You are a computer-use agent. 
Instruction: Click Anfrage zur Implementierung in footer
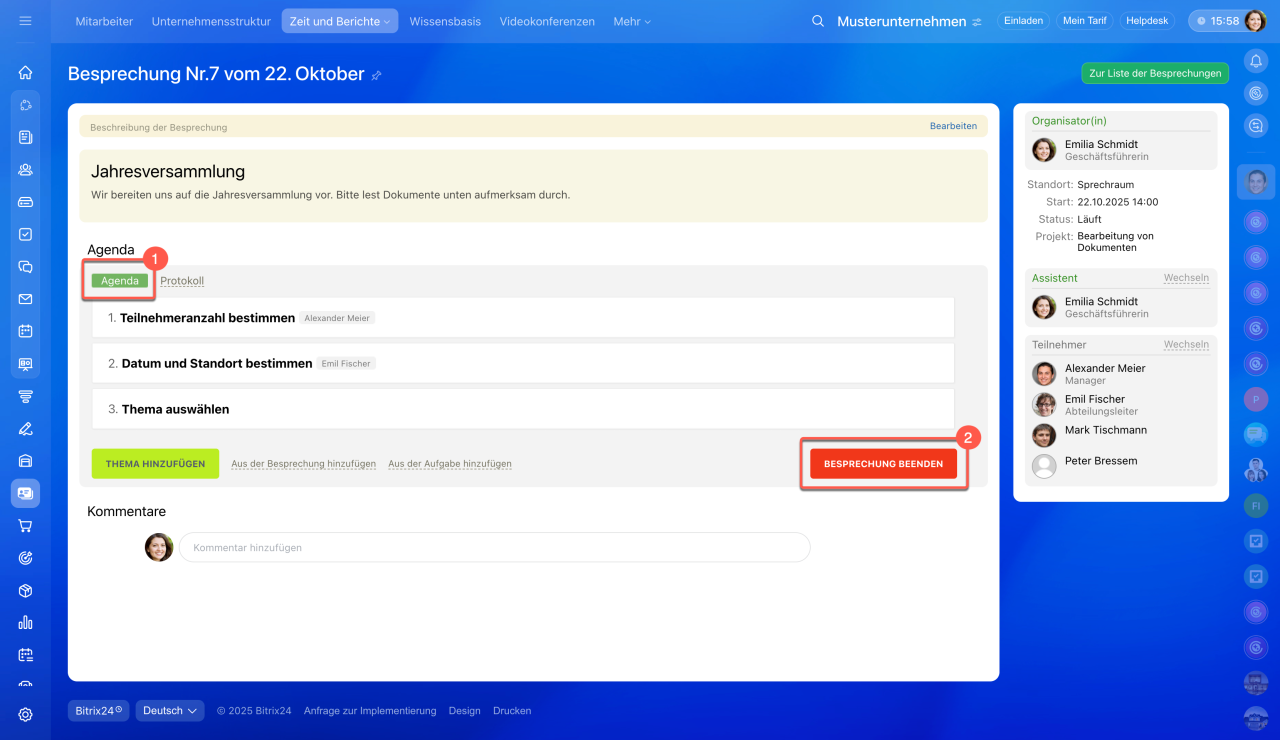tap(370, 711)
